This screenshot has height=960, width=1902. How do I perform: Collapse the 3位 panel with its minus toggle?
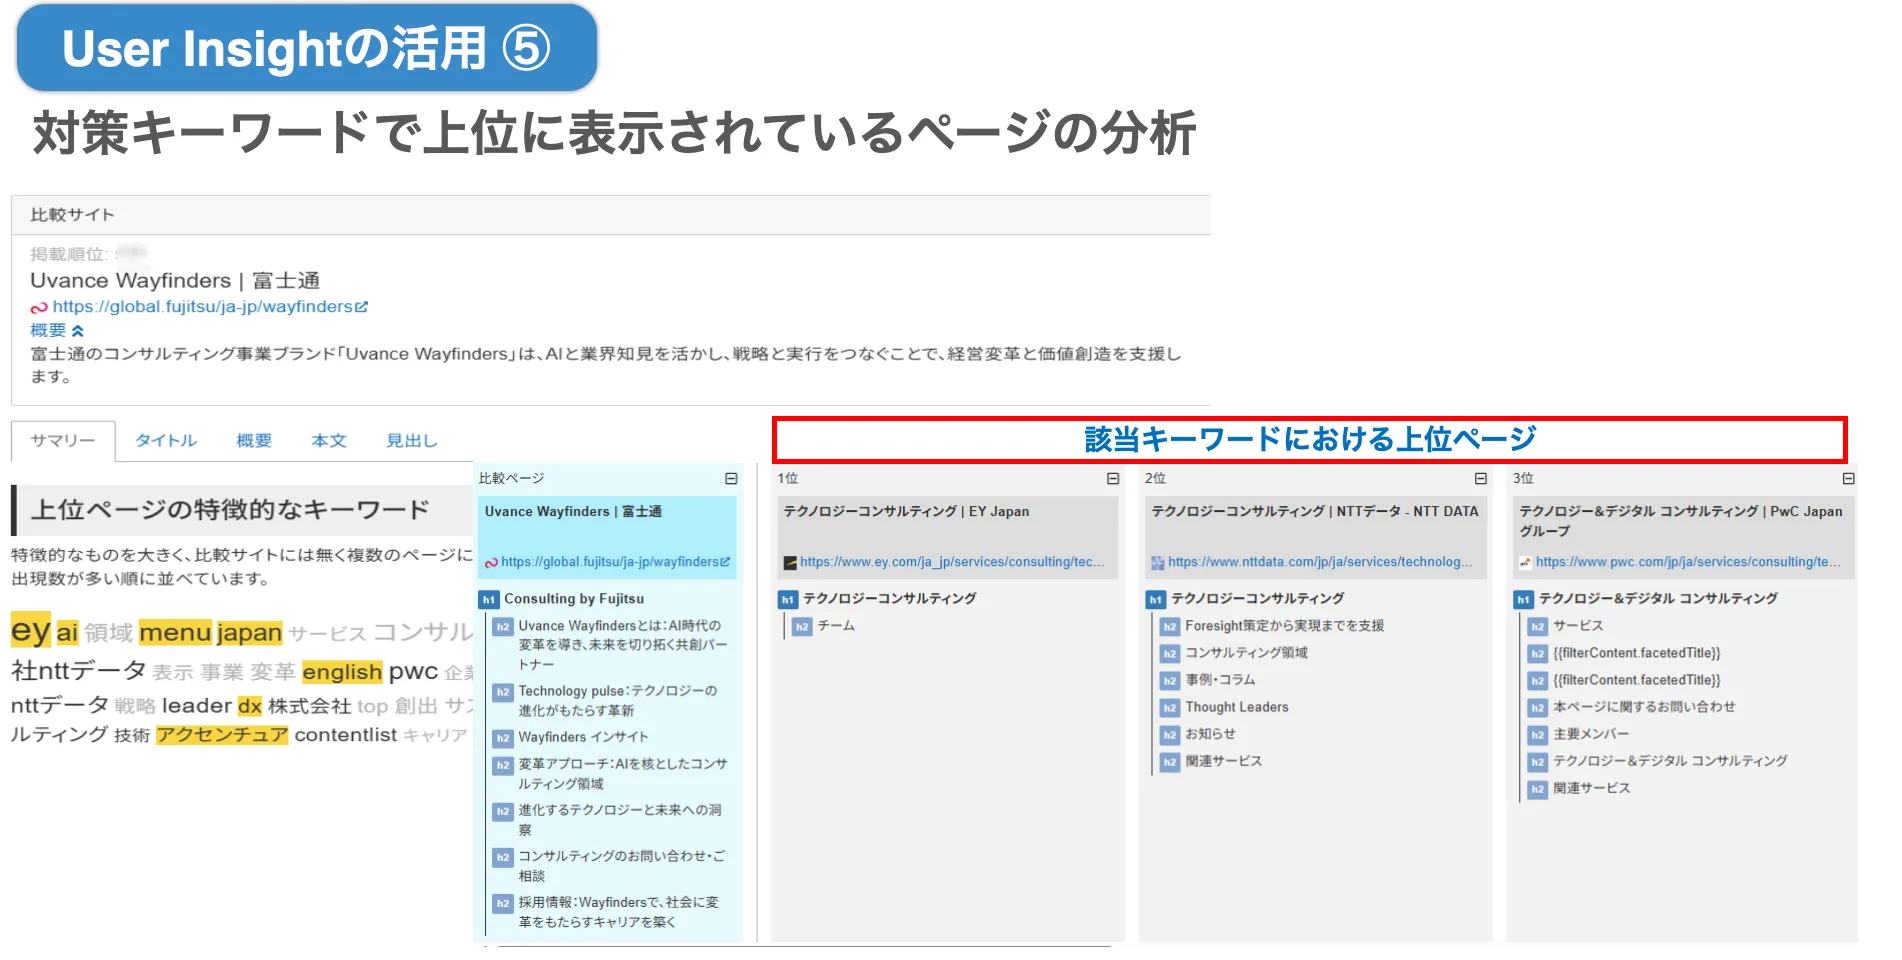pos(1847,478)
